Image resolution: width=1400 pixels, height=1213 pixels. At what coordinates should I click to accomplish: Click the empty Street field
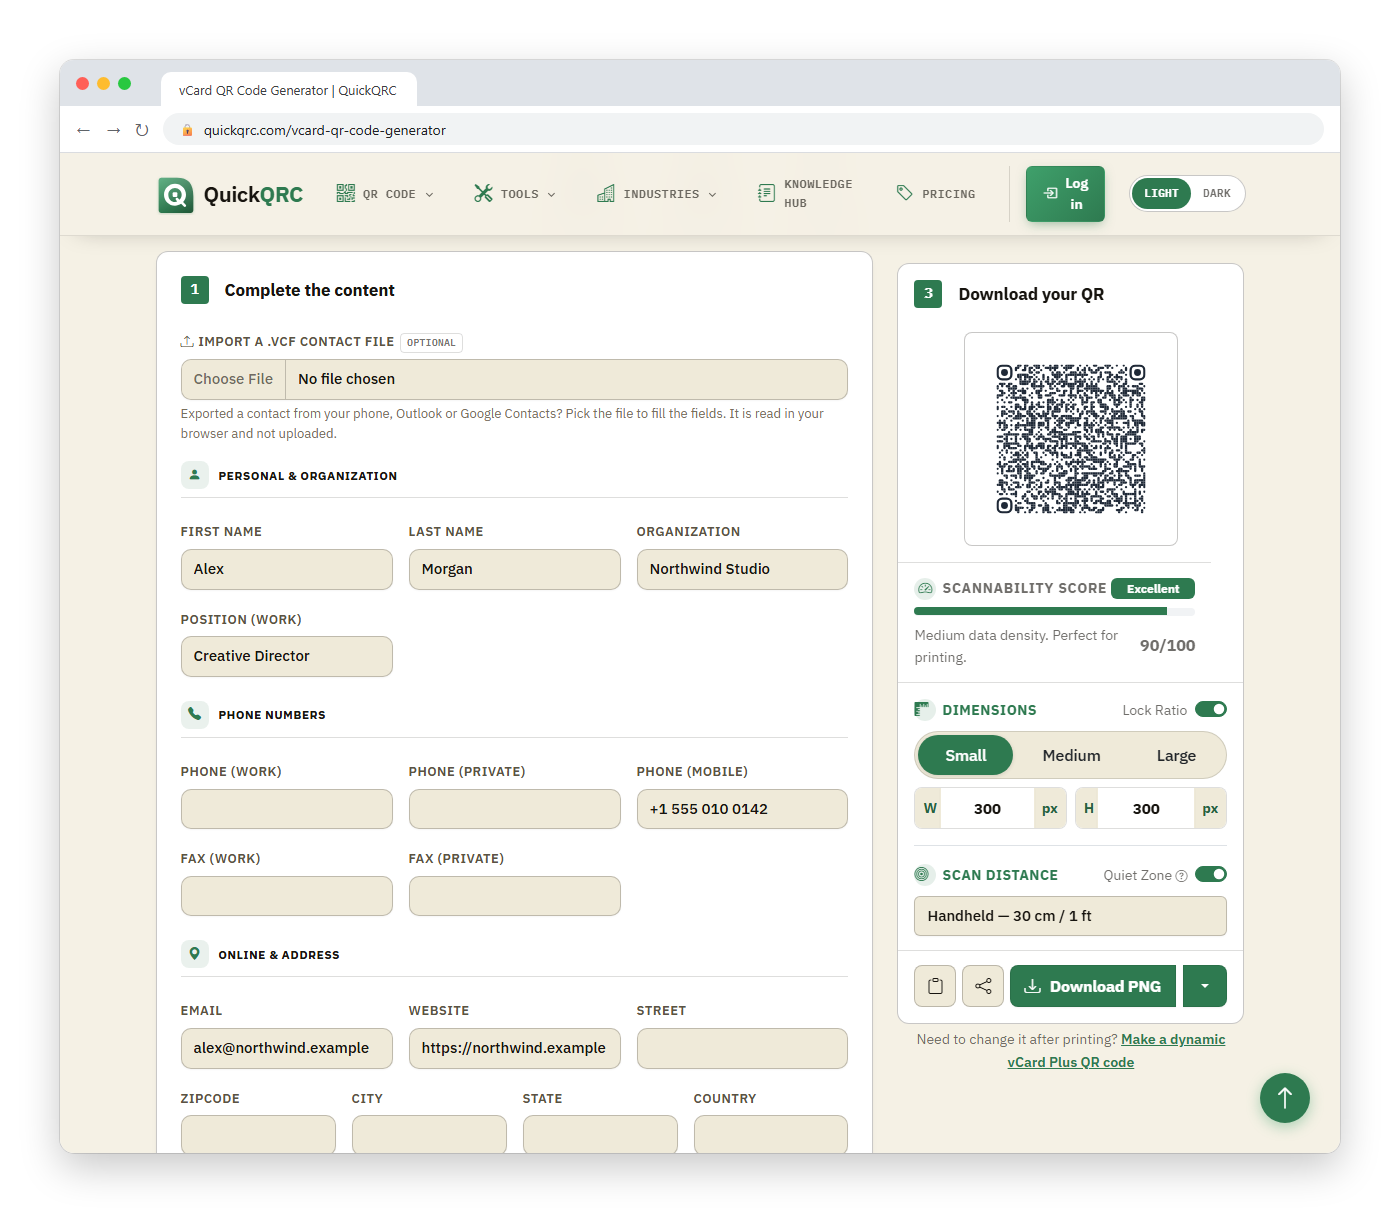pos(742,1048)
